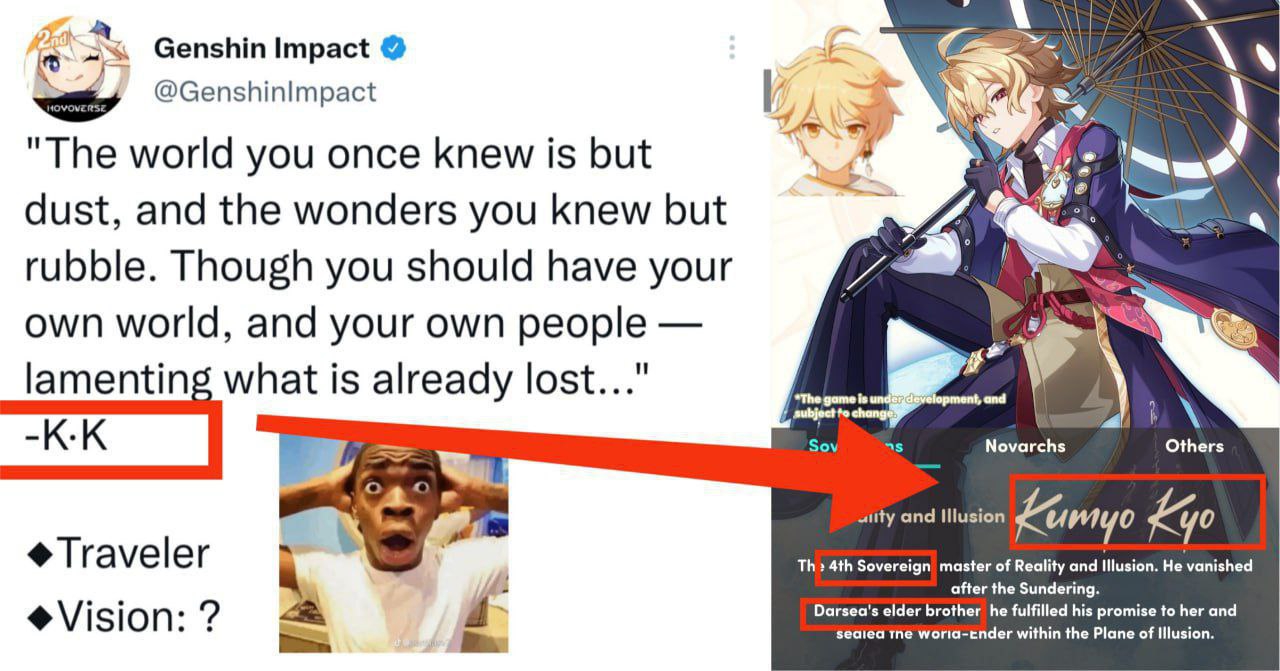Click the blue verified checkmark badge
The image size is (1280, 671).
click(x=395, y=48)
